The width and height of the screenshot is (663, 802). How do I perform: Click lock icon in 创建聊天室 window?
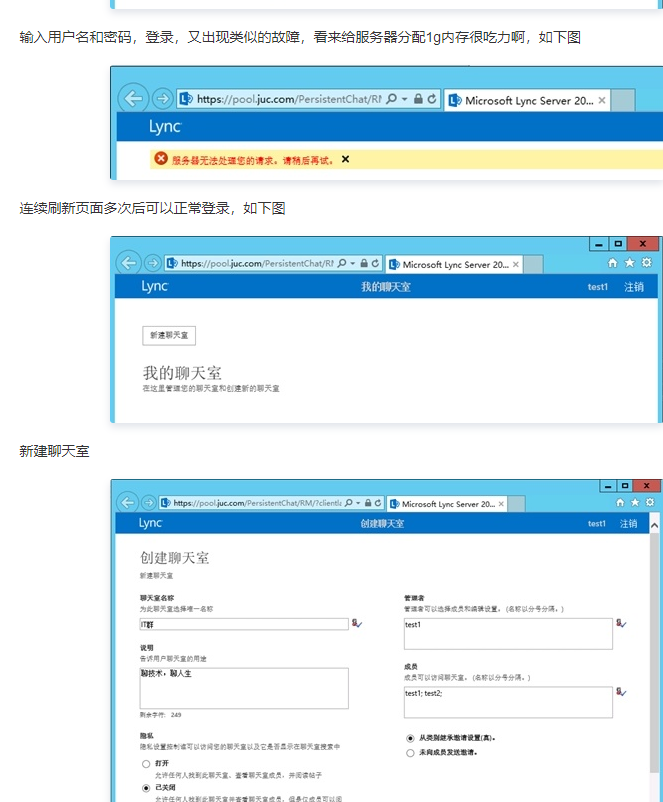368,503
